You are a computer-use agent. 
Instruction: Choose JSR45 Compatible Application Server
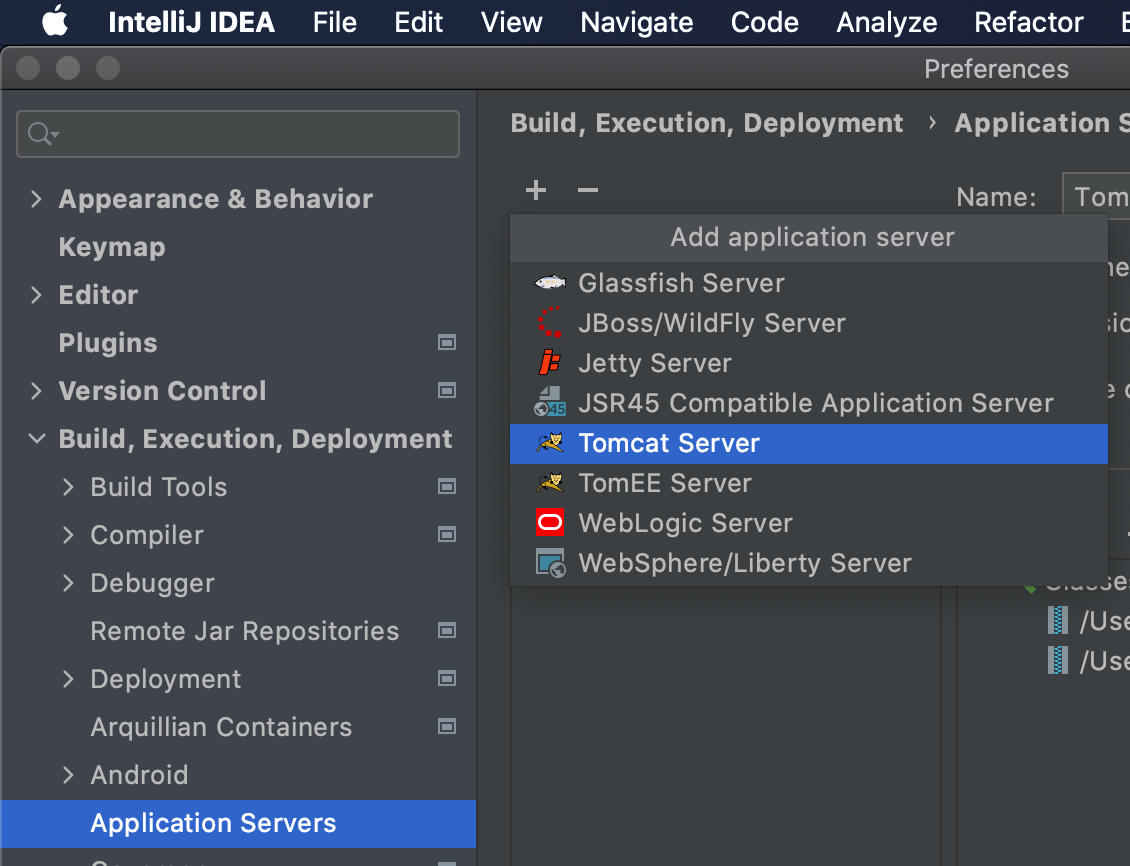pos(809,403)
